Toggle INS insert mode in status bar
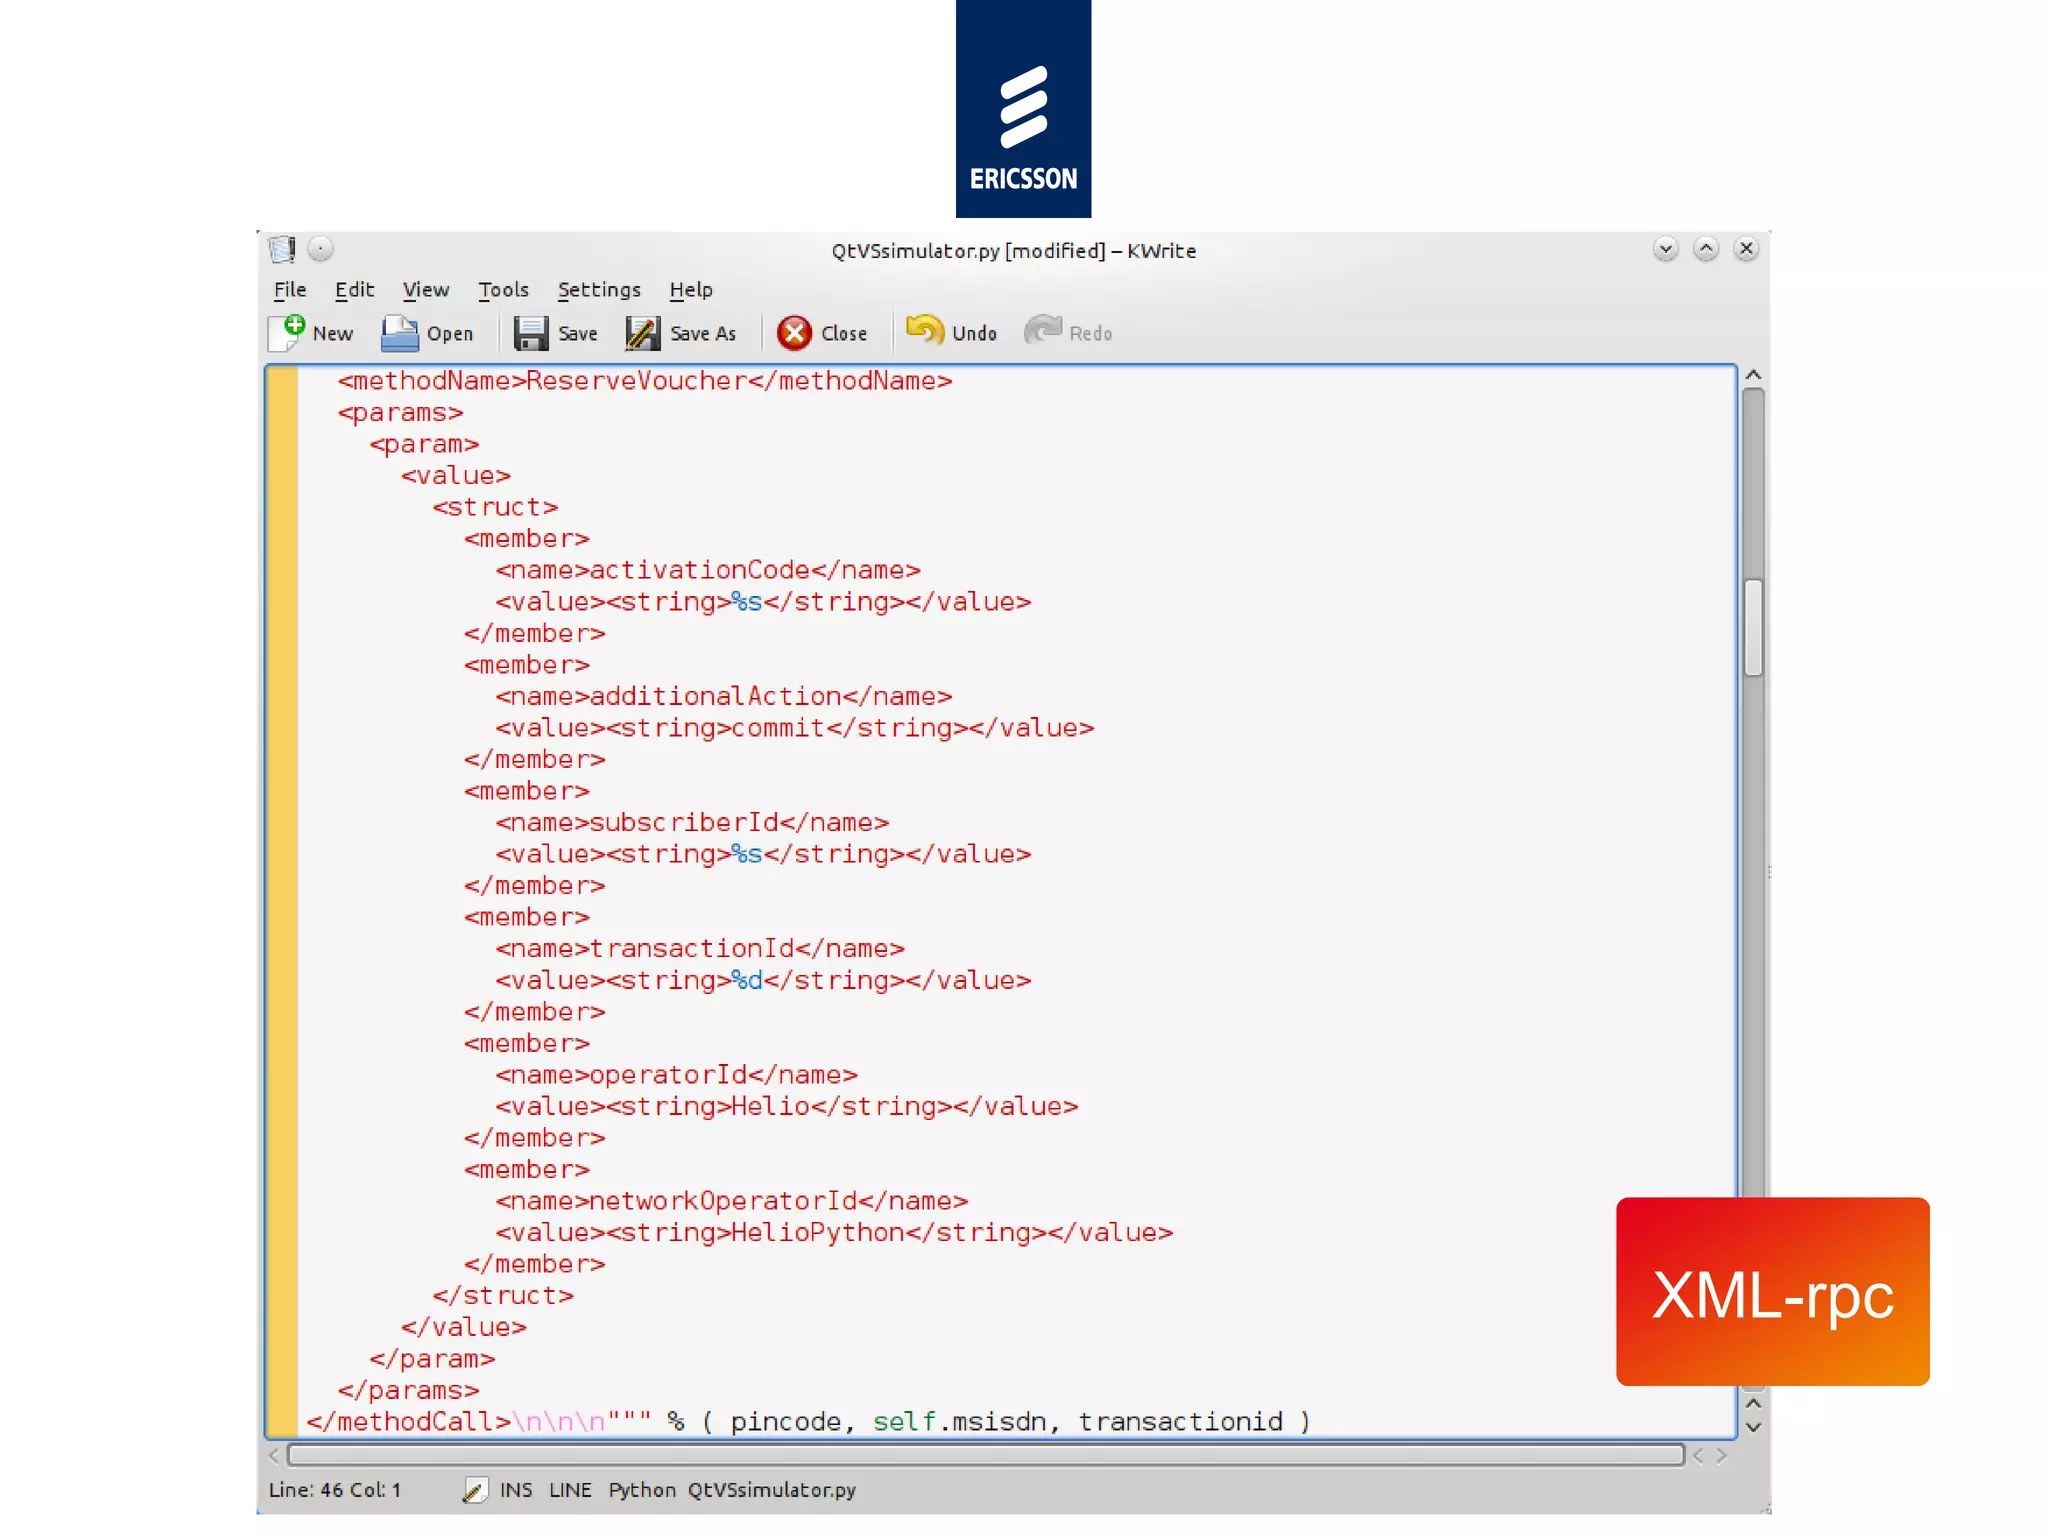The image size is (2048, 1536). click(516, 1490)
